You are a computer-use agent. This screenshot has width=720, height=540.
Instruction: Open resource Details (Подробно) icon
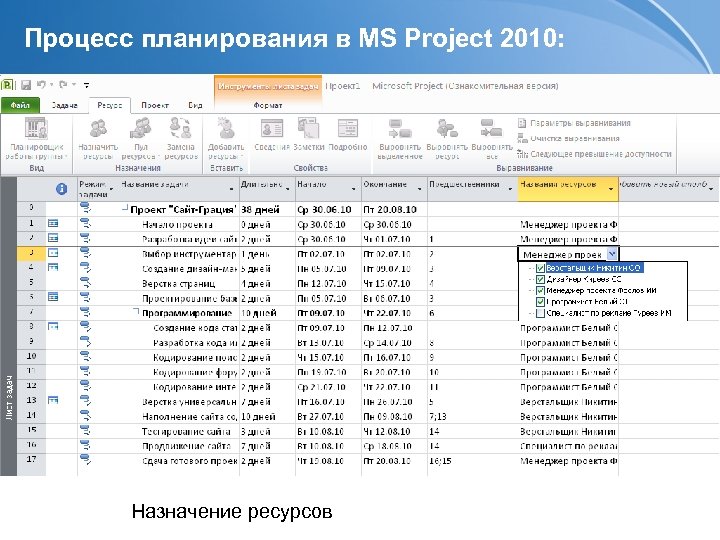348,128
